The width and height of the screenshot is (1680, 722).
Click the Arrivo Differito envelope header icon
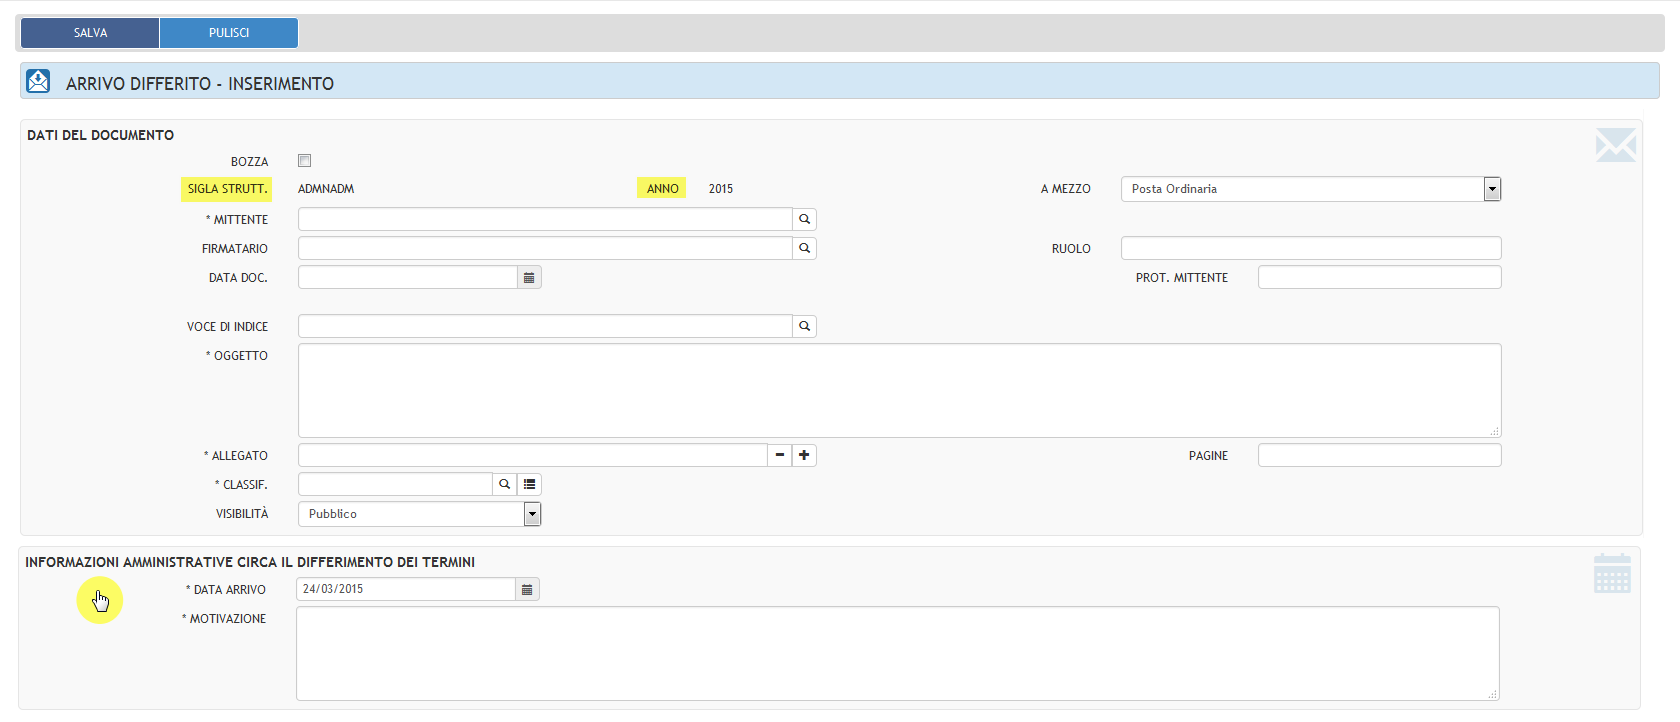point(38,81)
